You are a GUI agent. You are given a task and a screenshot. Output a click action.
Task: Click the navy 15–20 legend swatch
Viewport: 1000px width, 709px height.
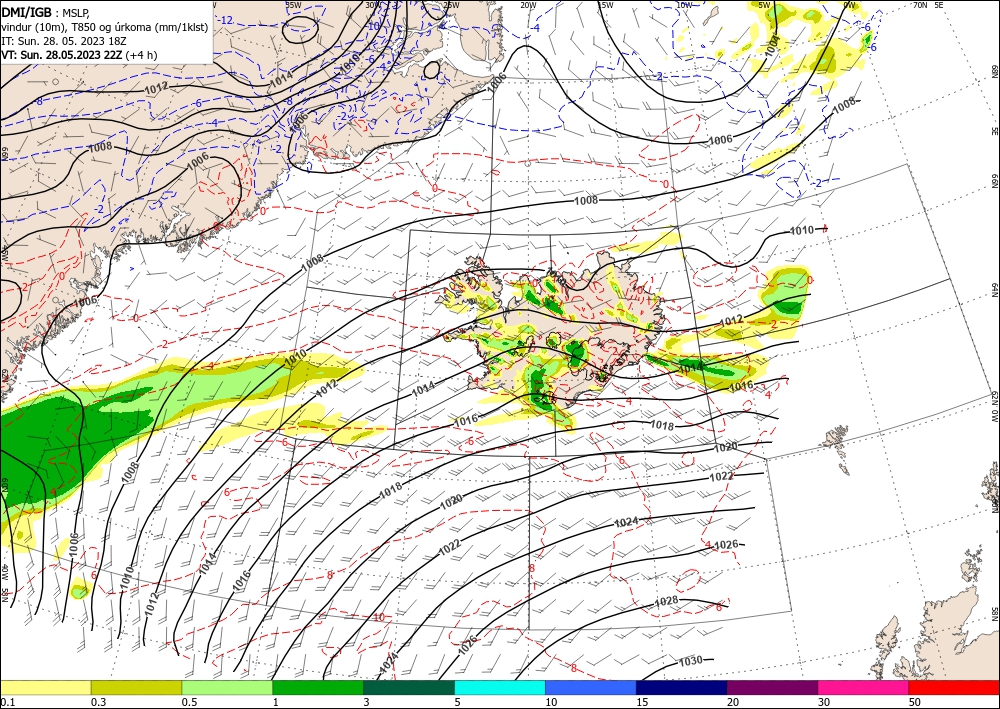pos(682,687)
